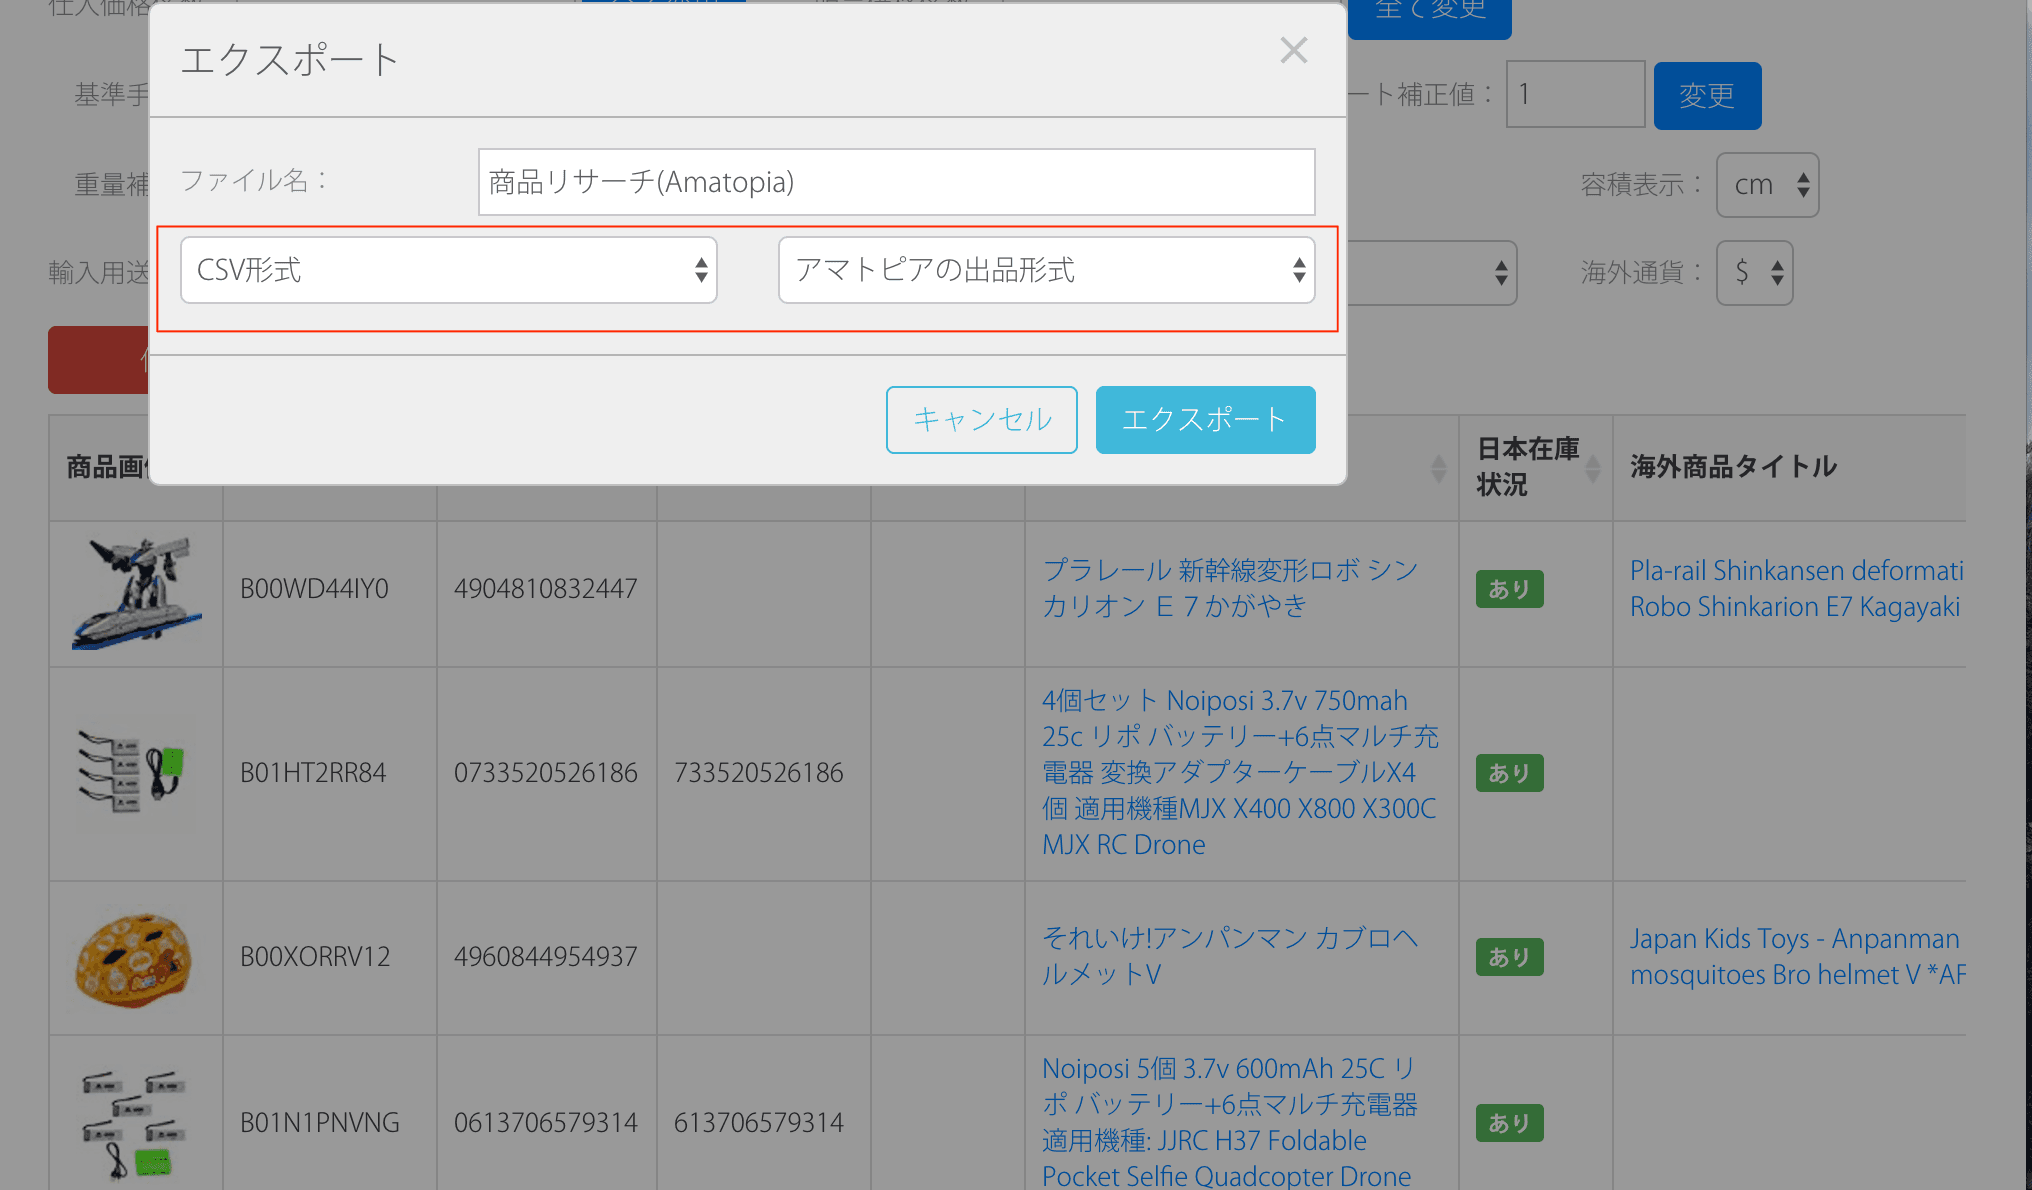
Task: Open the CSV形式 format dropdown
Action: 448,270
